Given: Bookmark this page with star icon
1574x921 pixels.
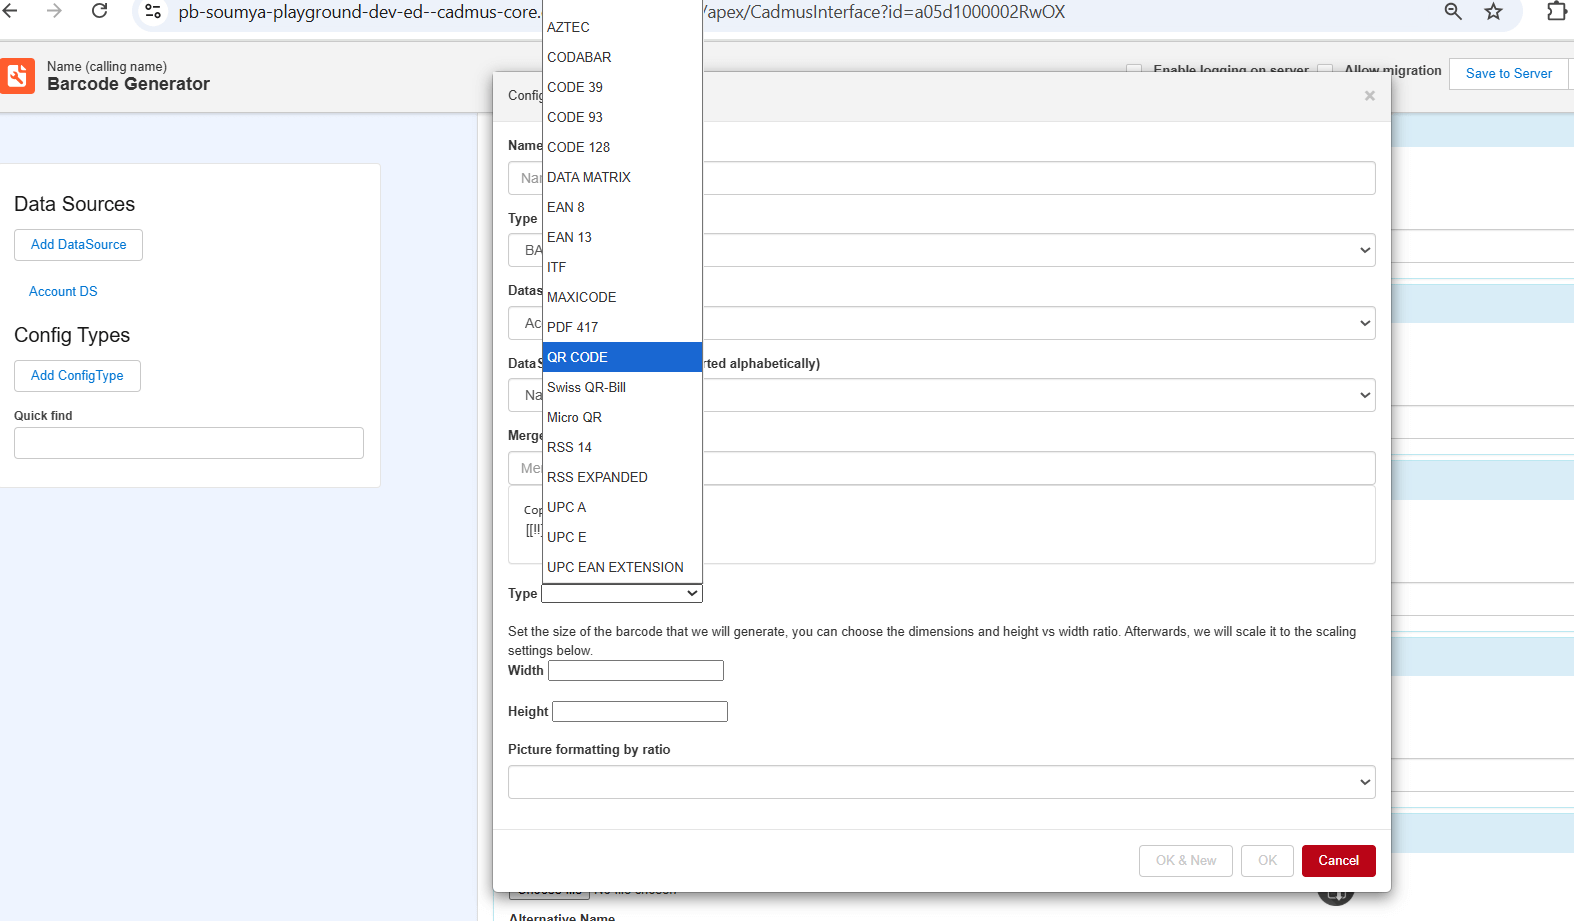Looking at the screenshot, I should tap(1493, 11).
